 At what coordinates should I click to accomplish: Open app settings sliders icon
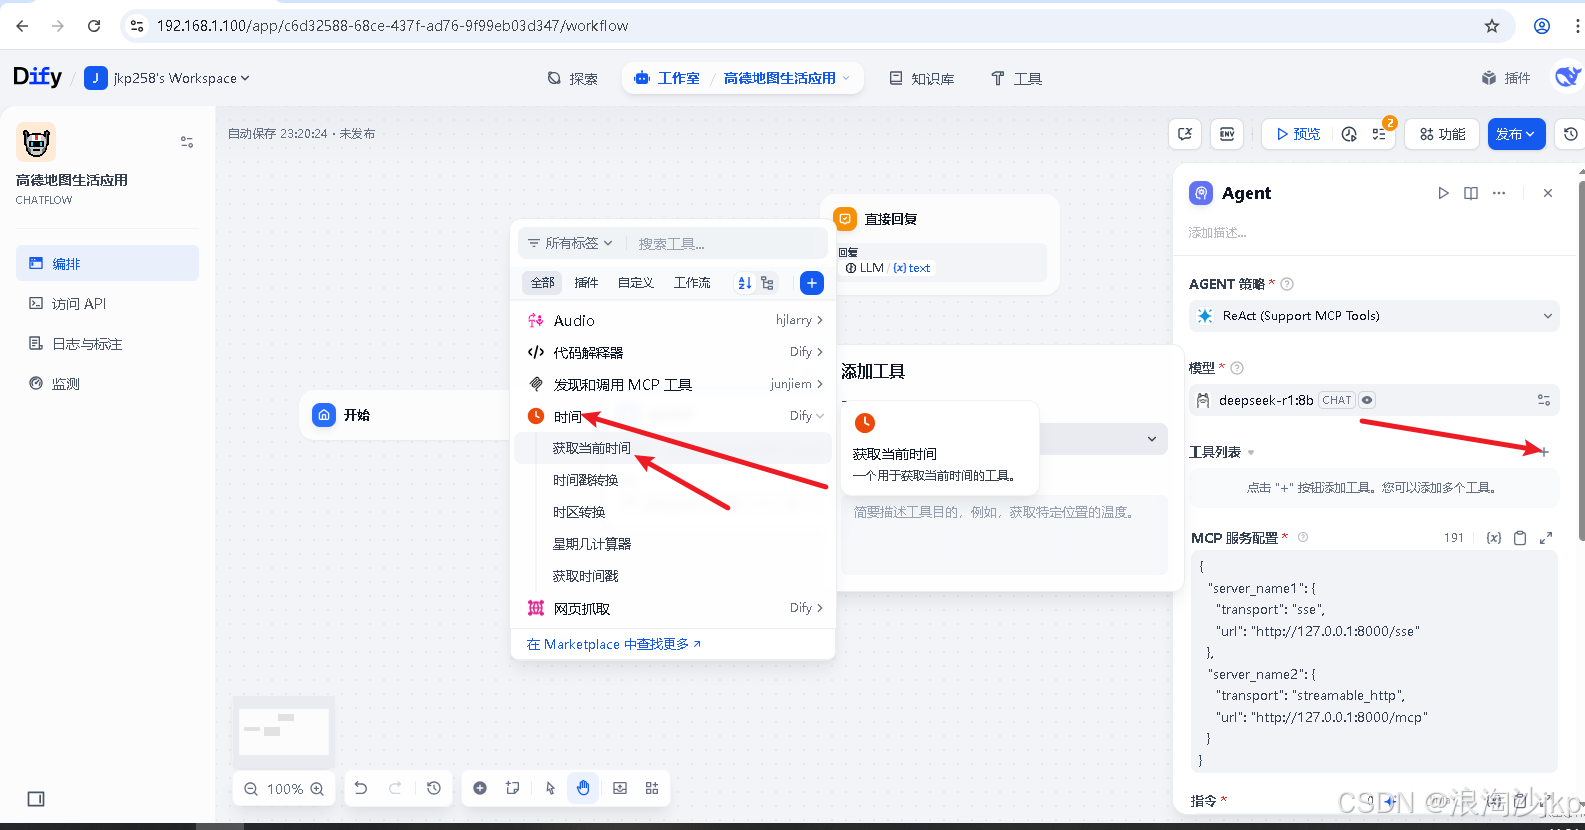click(x=187, y=142)
